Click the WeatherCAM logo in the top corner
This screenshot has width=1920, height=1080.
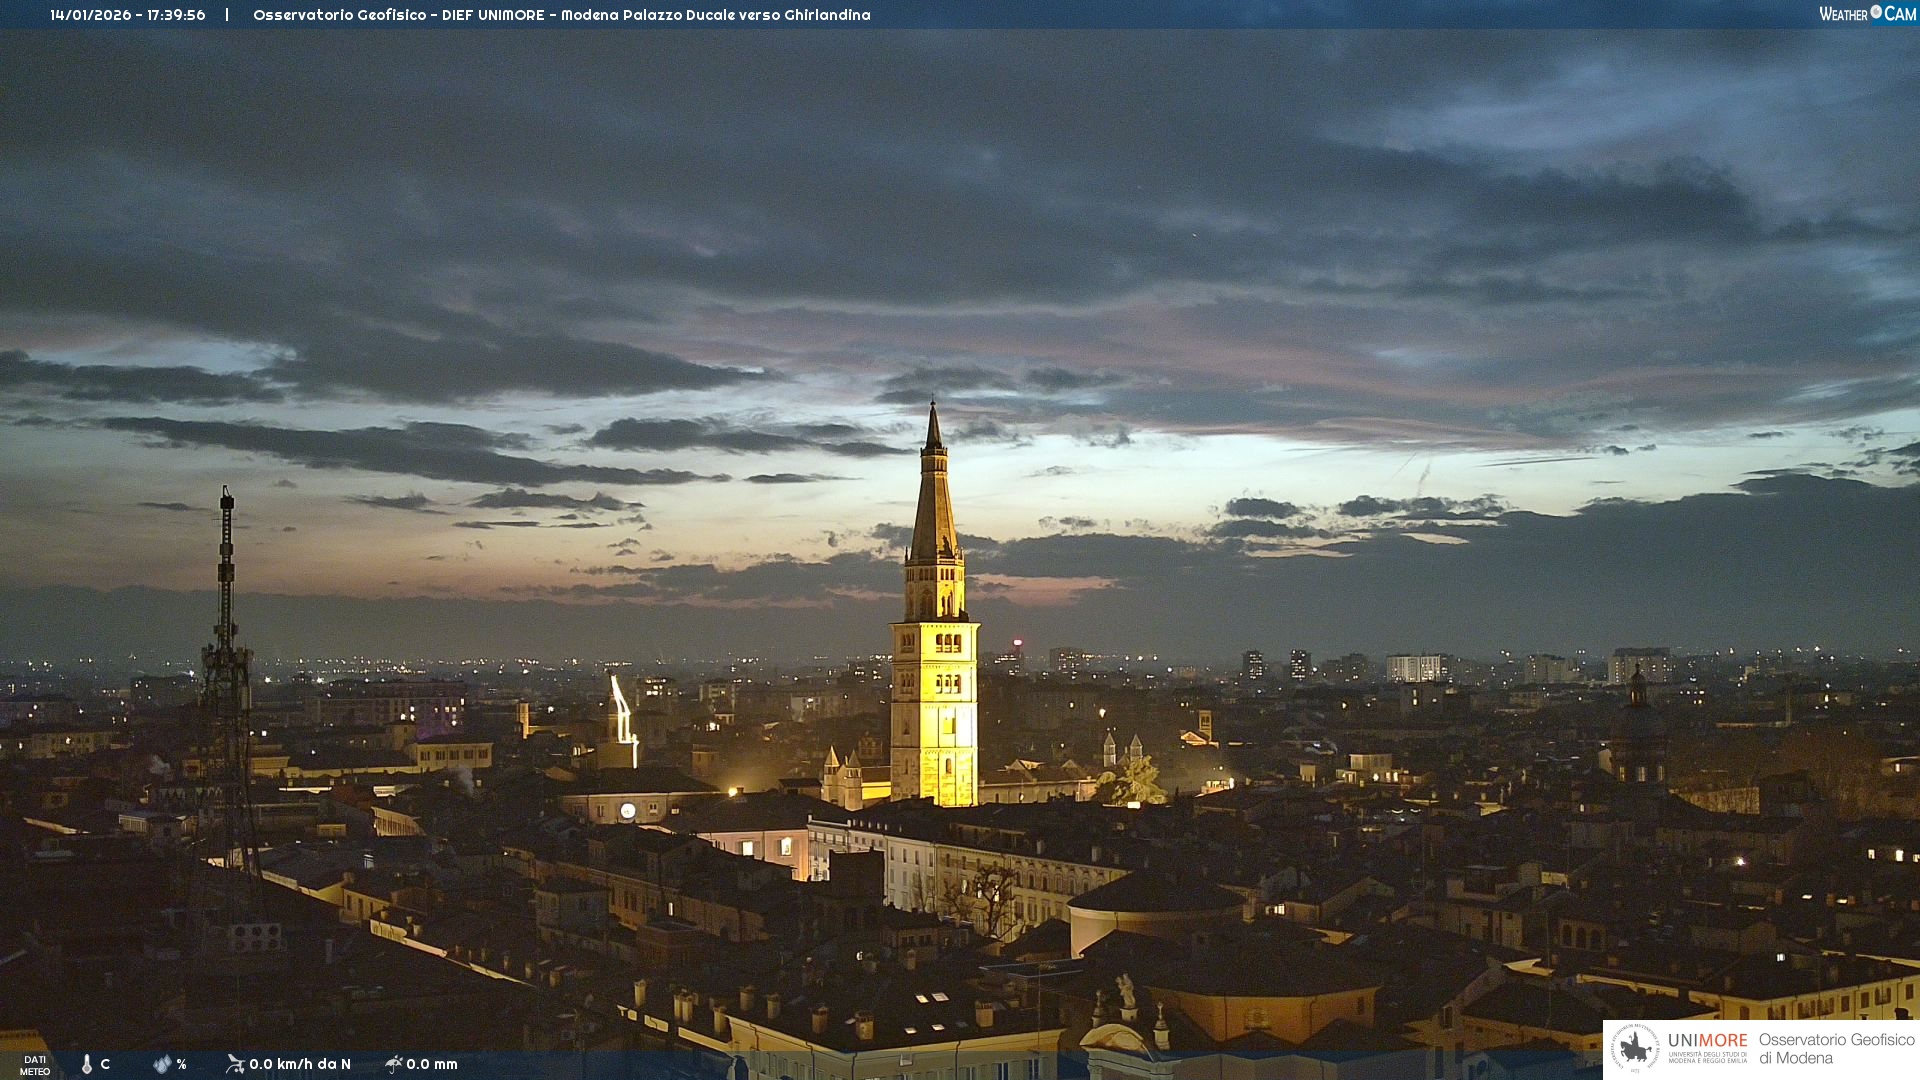click(1867, 14)
